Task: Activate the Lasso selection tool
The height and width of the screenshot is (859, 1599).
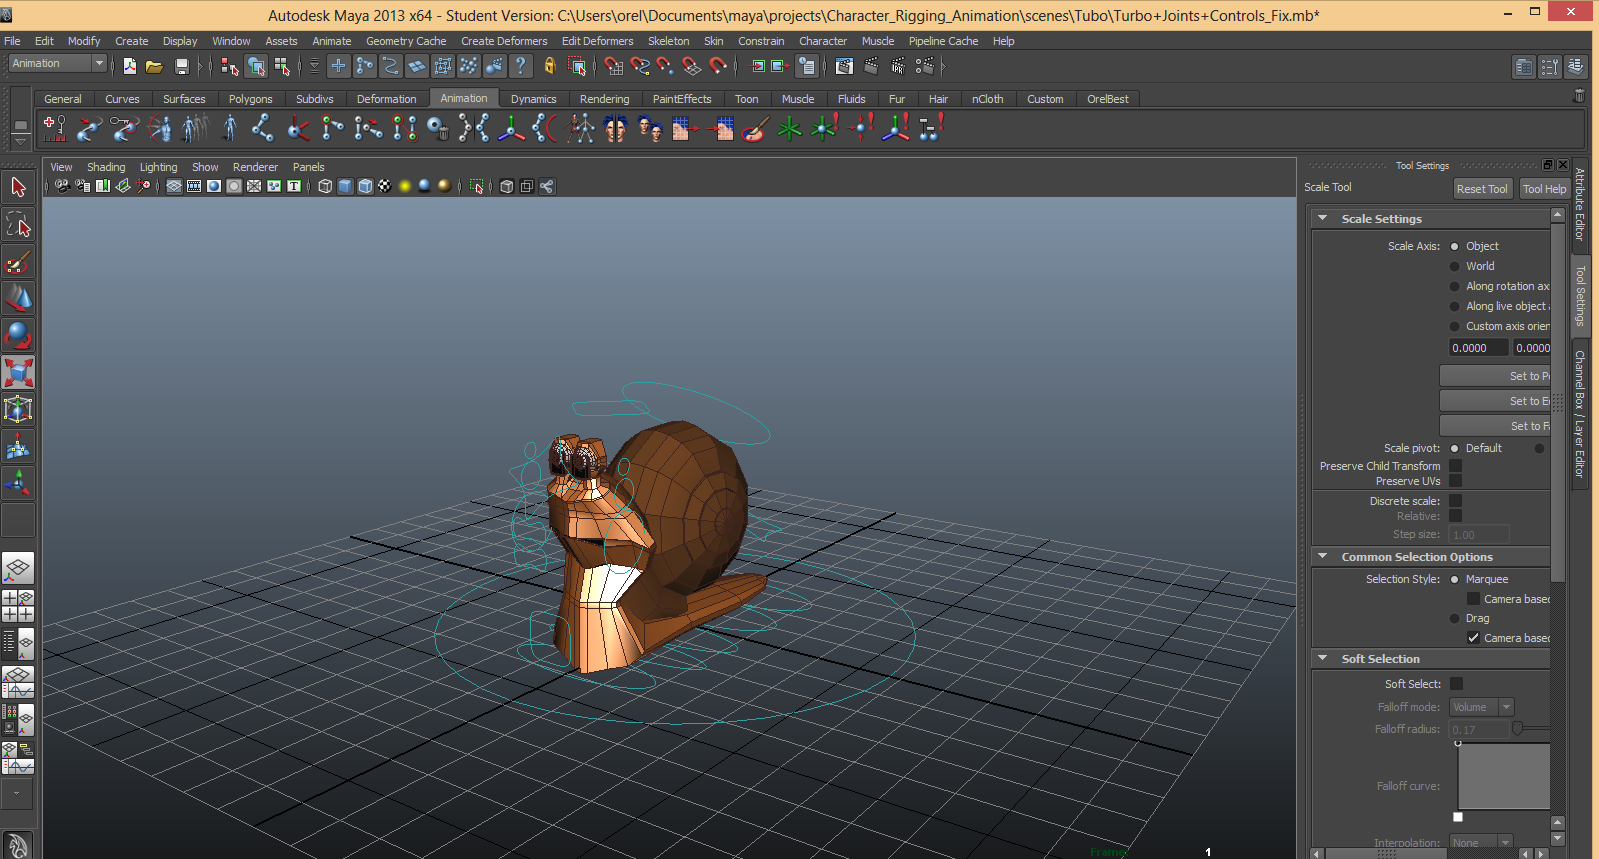Action: (x=18, y=225)
